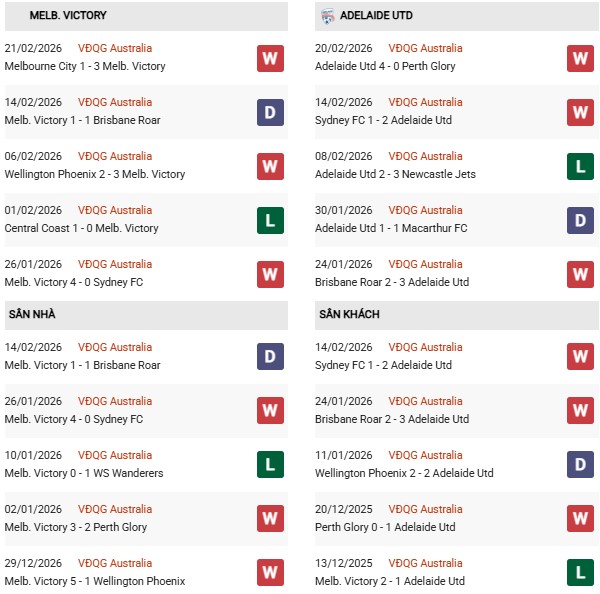This screenshot has height=594, width=600.
Task: Click the W badge for Melb. Victory 5-1 Wellington
Action: [x=270, y=573]
